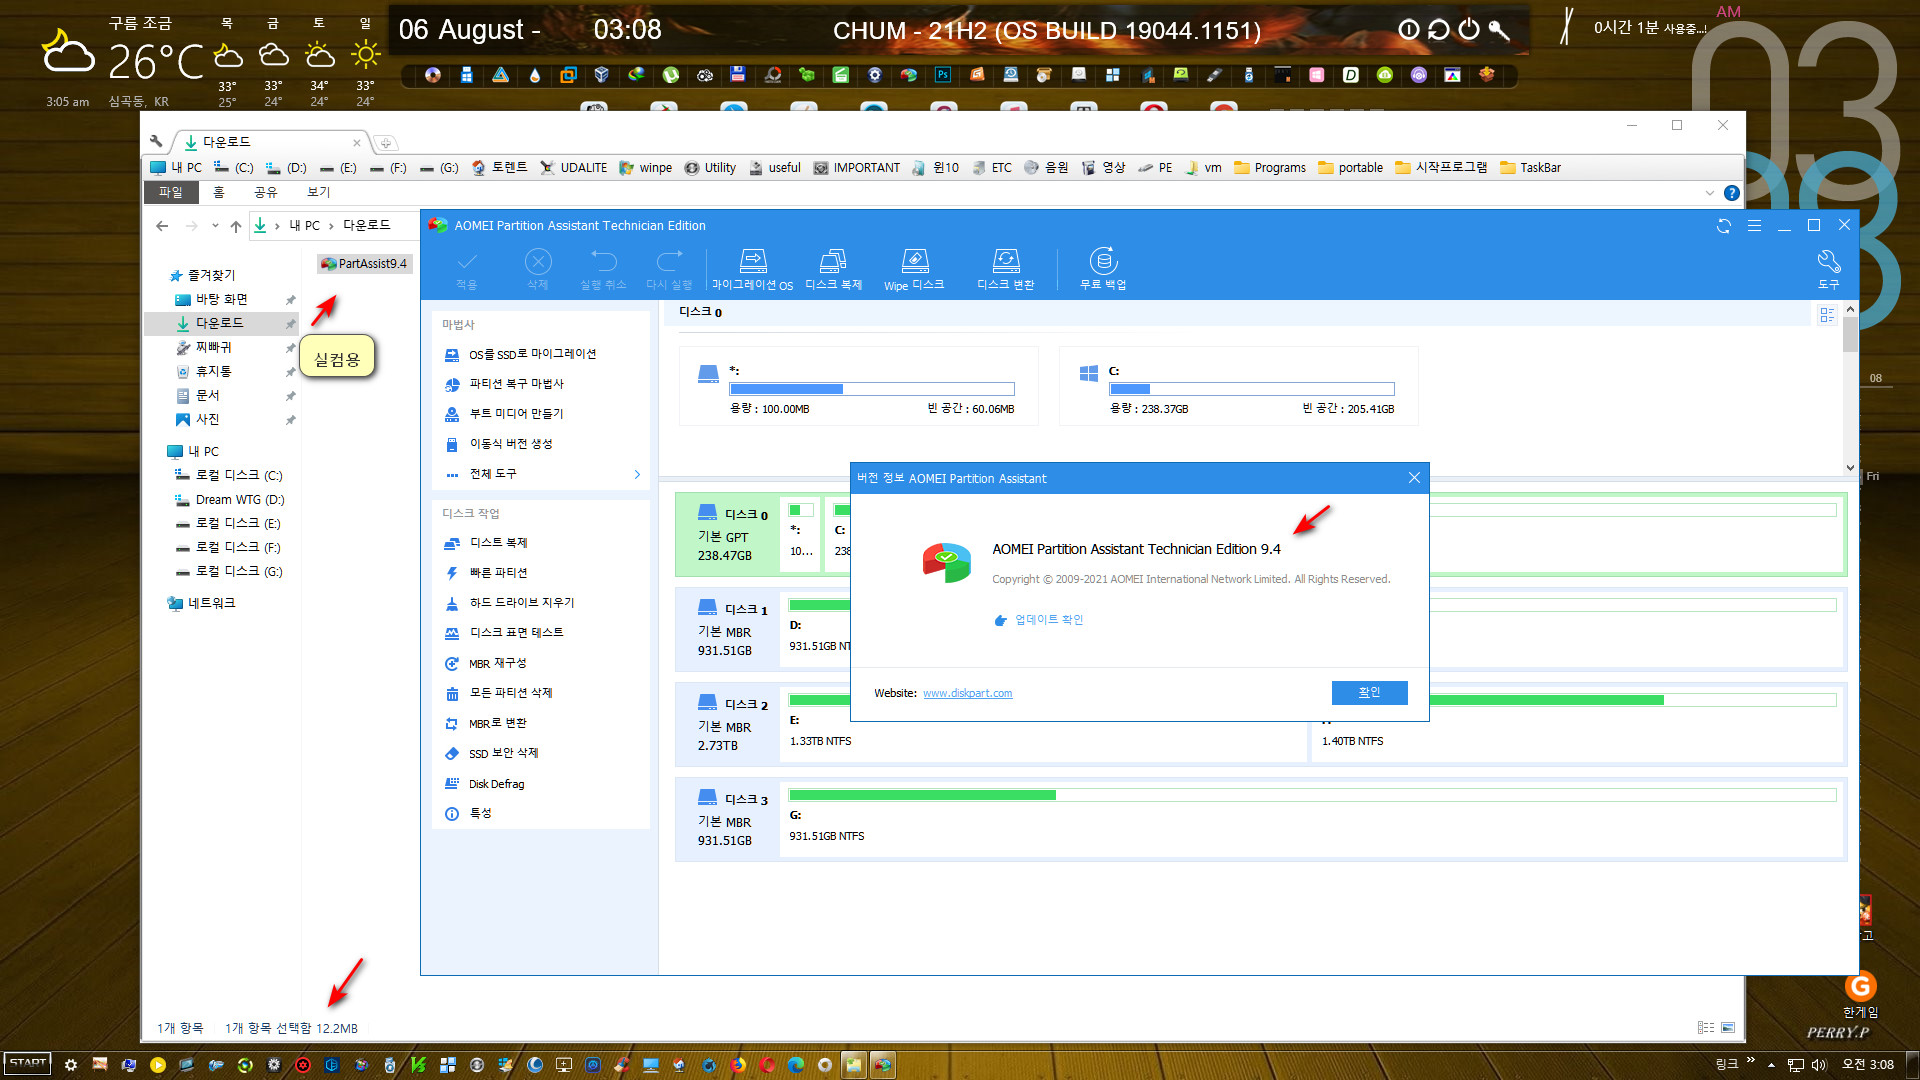Open the IMPORTANT bookmark folder
Viewport: 1920px width, 1080px height.
tap(856, 168)
